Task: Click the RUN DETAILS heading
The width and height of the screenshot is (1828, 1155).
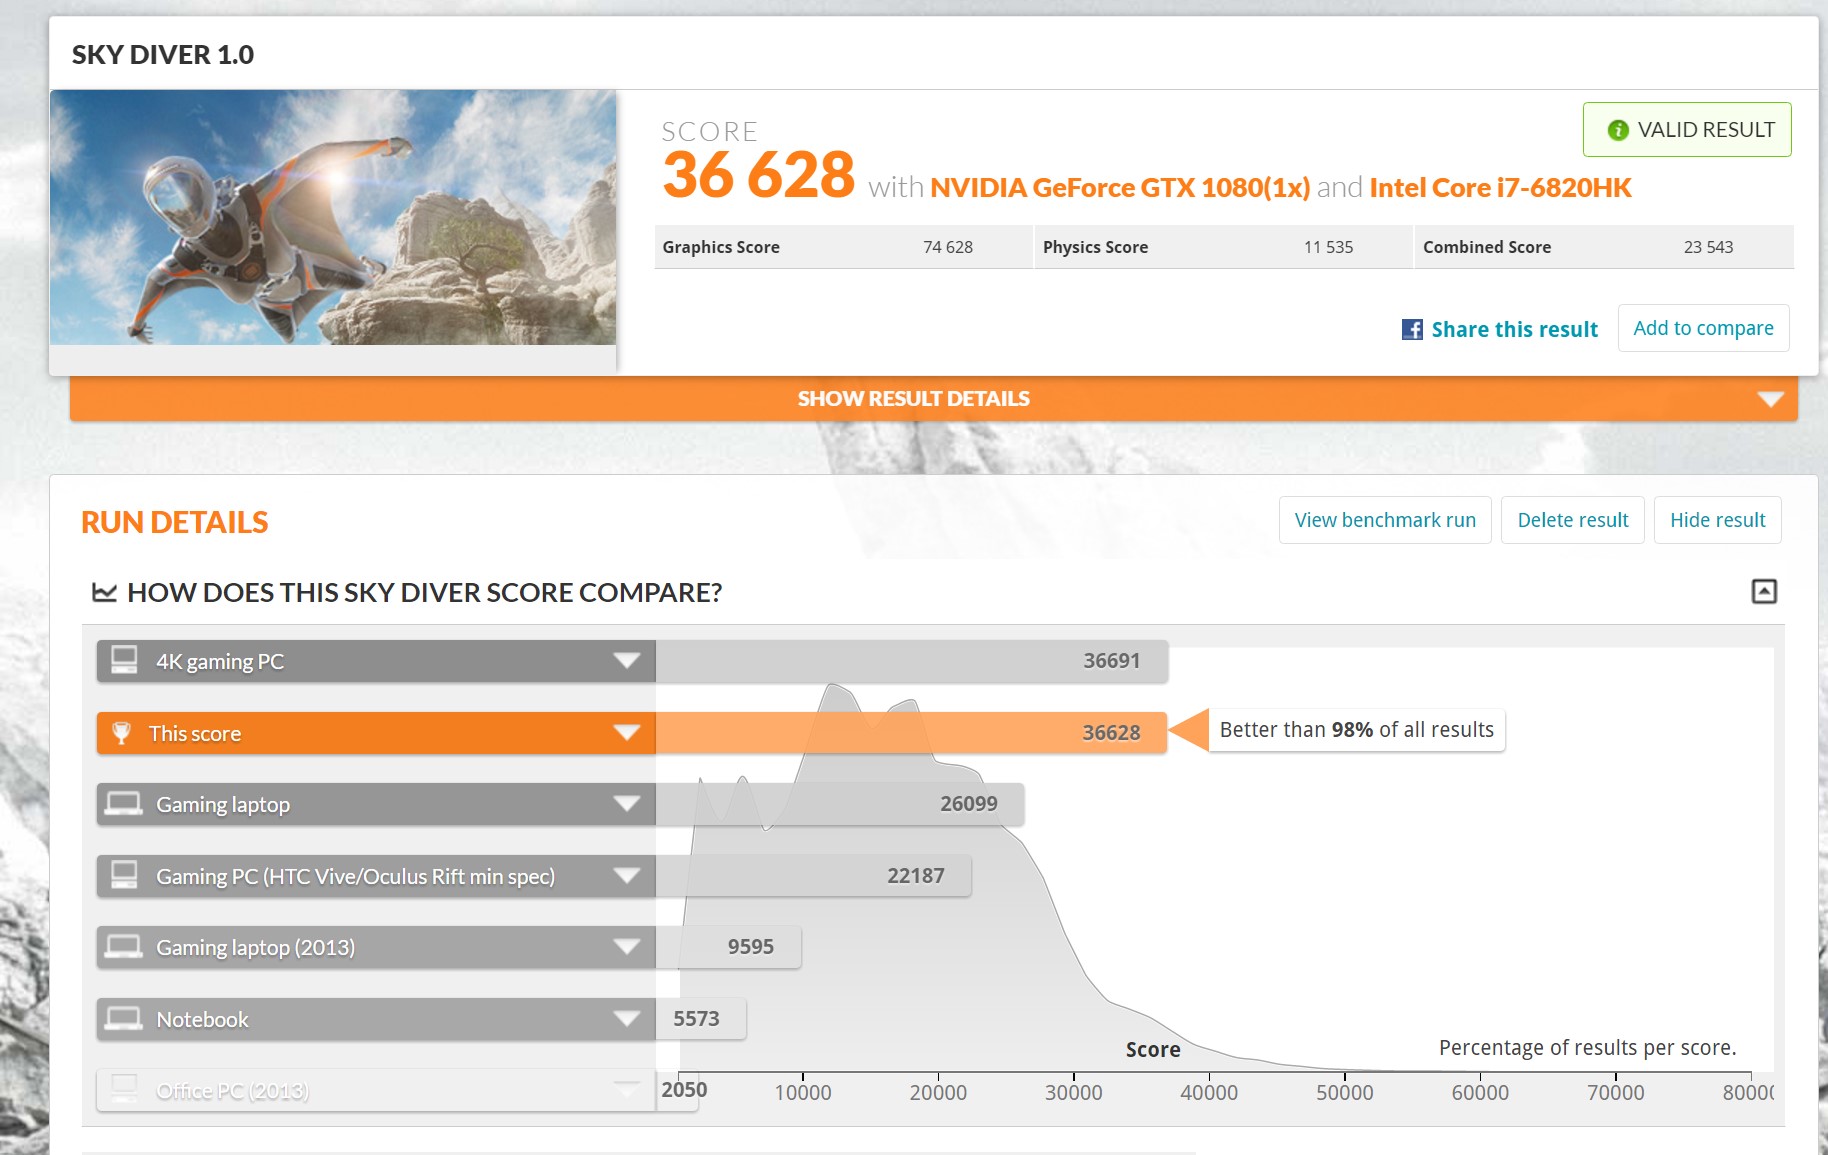Action: [174, 522]
